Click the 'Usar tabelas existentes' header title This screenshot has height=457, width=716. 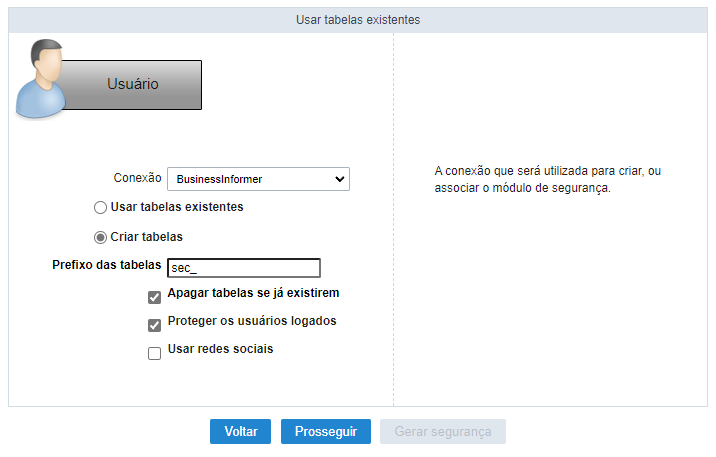358,19
